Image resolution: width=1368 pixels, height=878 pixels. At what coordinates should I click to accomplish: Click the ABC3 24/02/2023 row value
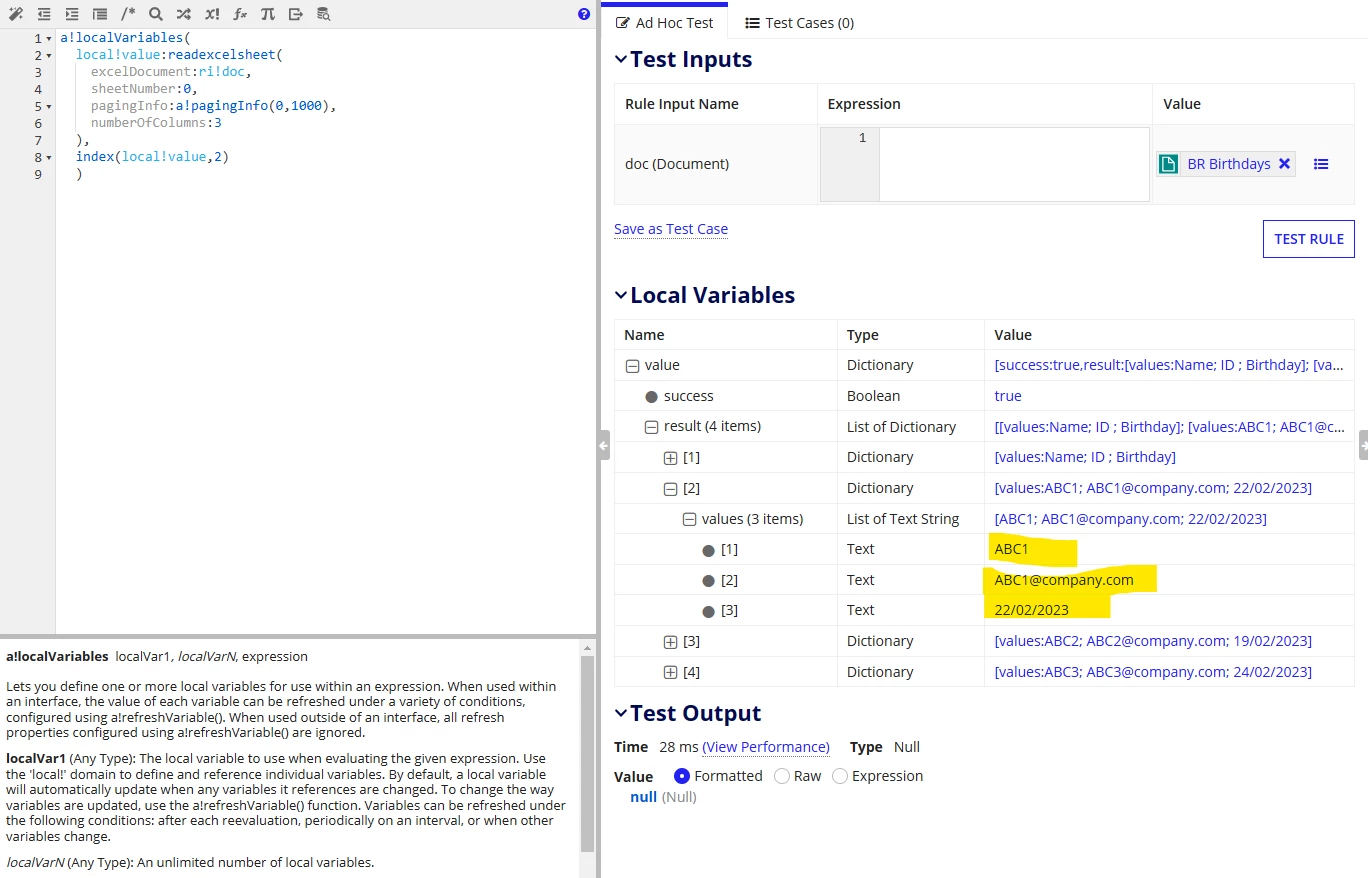1153,672
